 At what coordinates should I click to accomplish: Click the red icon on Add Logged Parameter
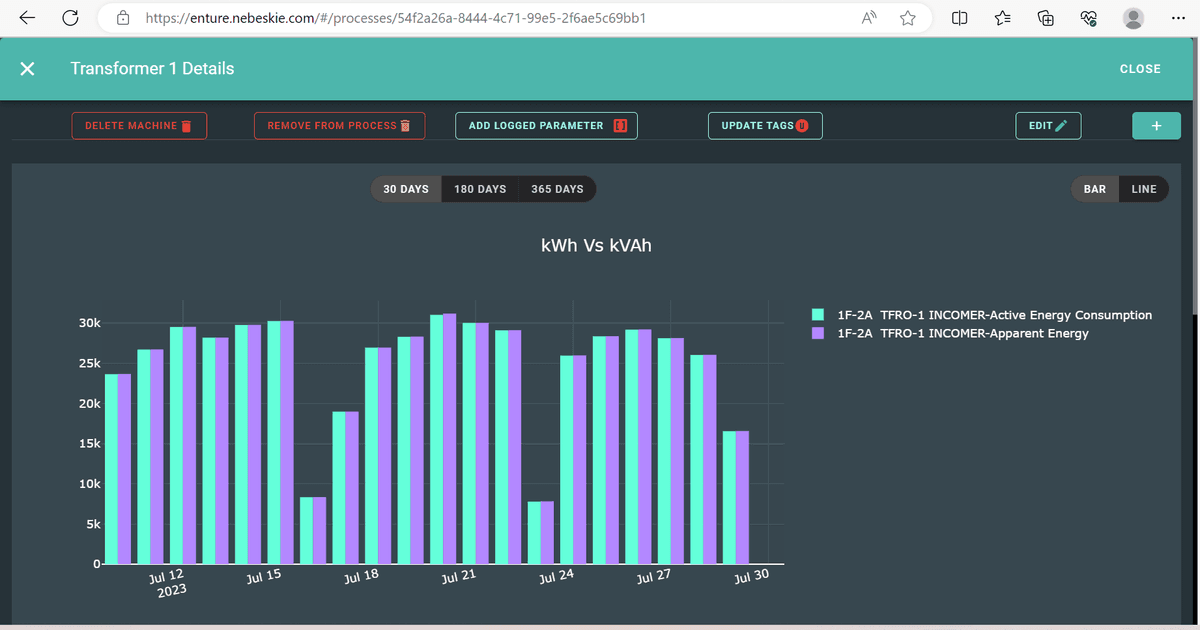pos(620,126)
